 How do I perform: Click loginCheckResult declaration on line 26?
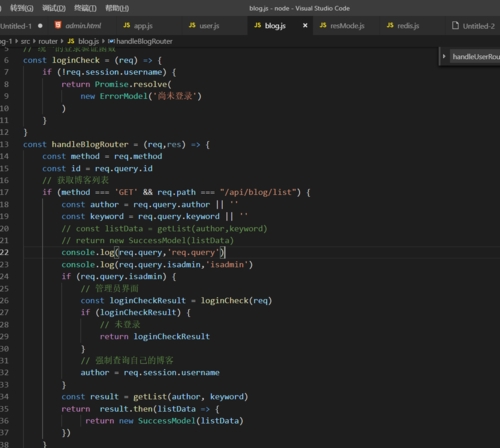(x=148, y=301)
